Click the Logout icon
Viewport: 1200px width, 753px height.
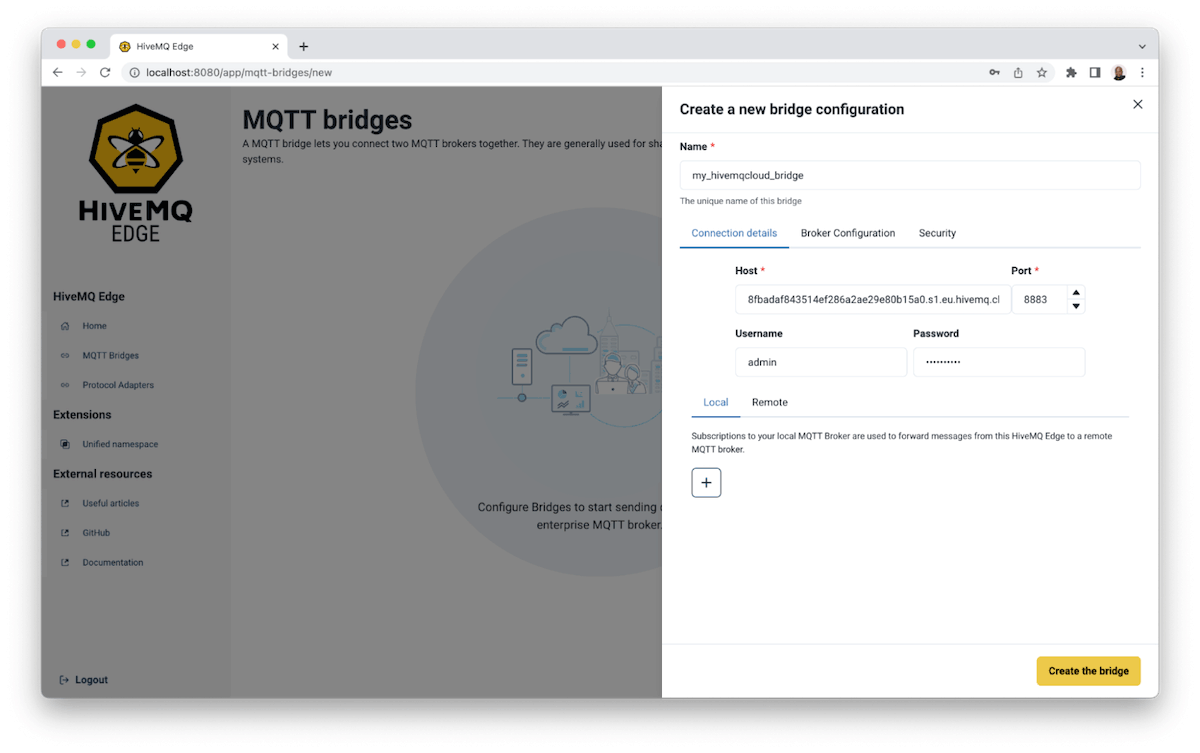coord(65,680)
